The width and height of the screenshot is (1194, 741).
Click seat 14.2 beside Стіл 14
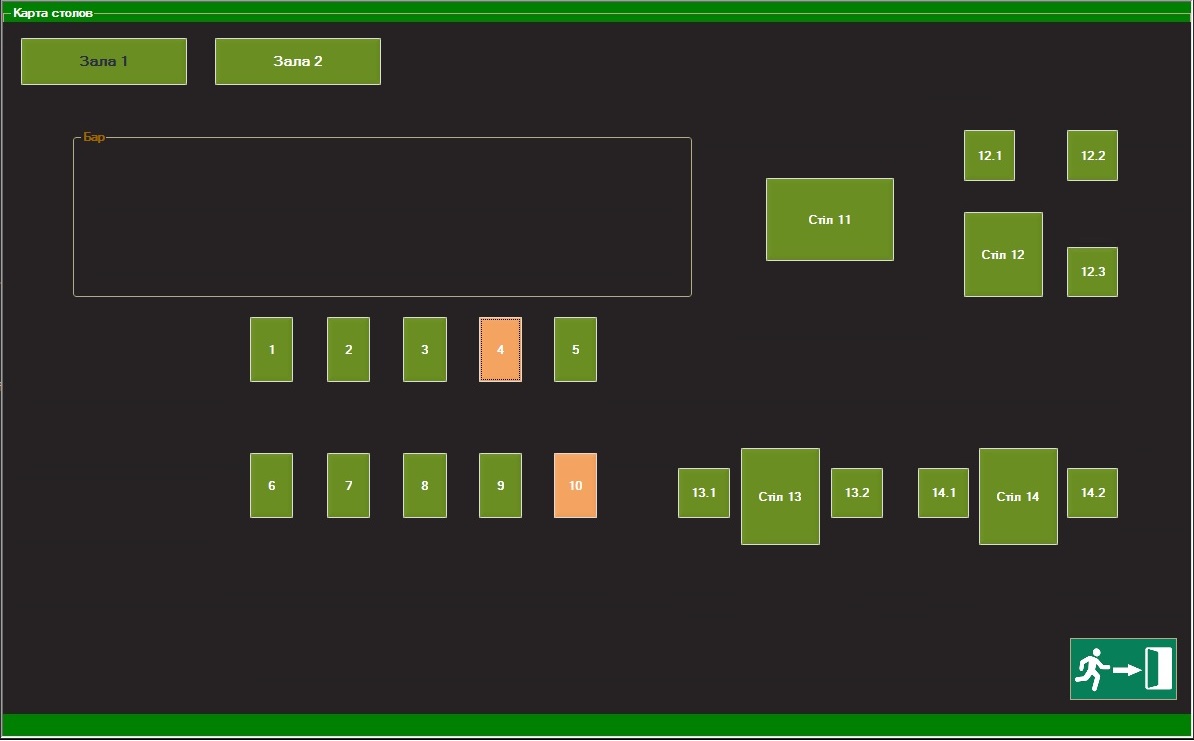[1092, 493]
